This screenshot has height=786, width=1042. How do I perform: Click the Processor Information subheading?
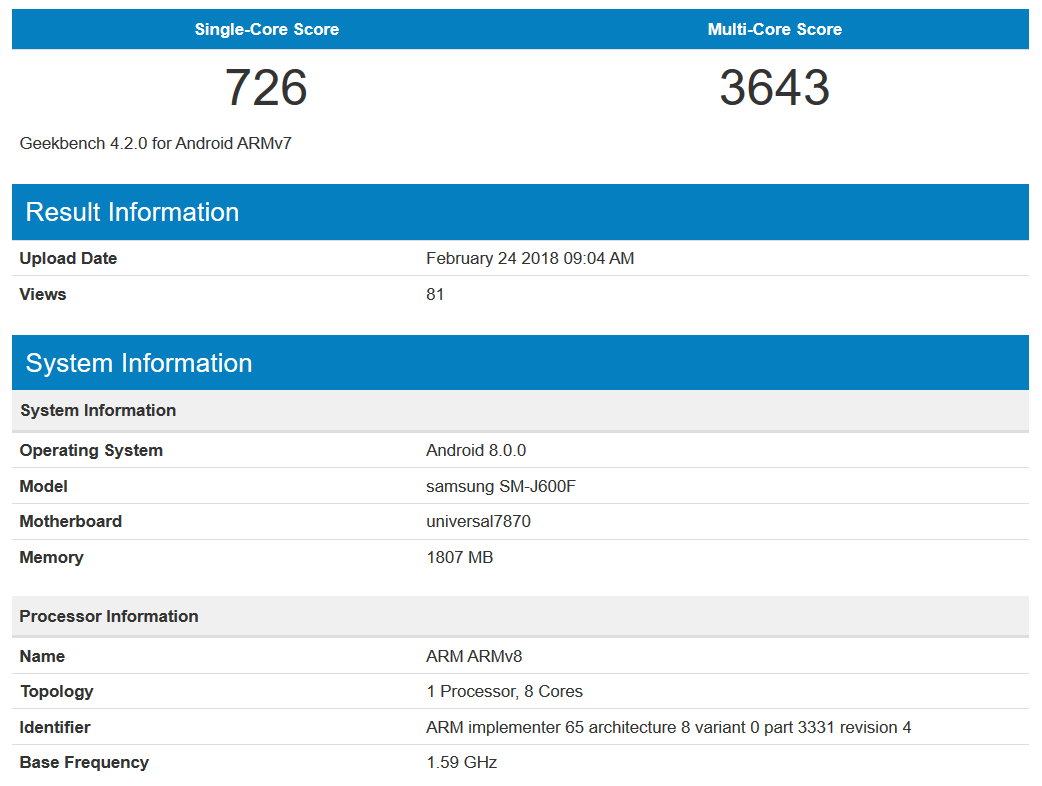coord(109,616)
